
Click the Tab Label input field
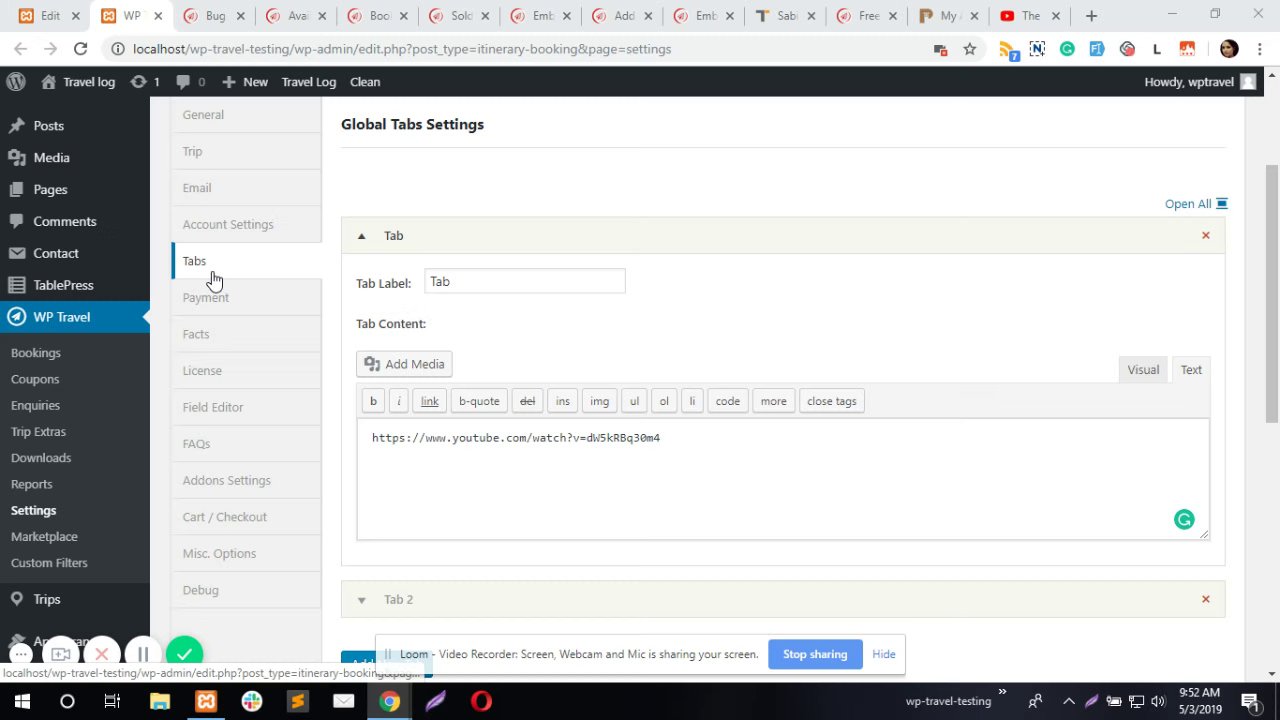click(525, 282)
